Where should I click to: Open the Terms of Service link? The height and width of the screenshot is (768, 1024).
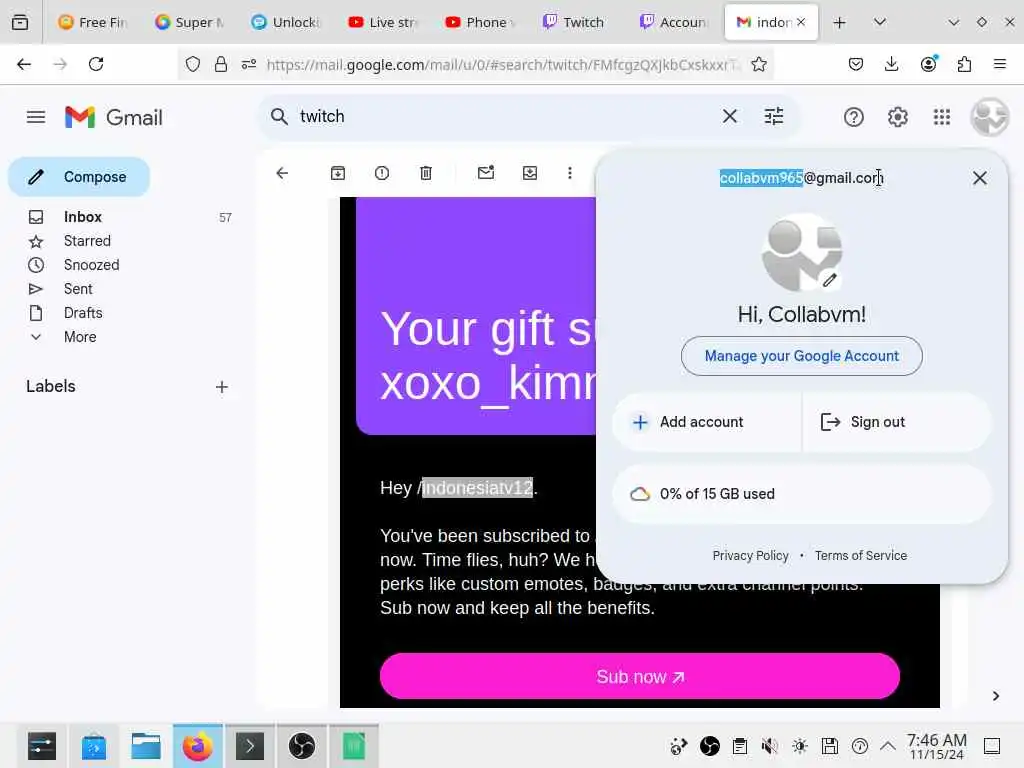(861, 555)
